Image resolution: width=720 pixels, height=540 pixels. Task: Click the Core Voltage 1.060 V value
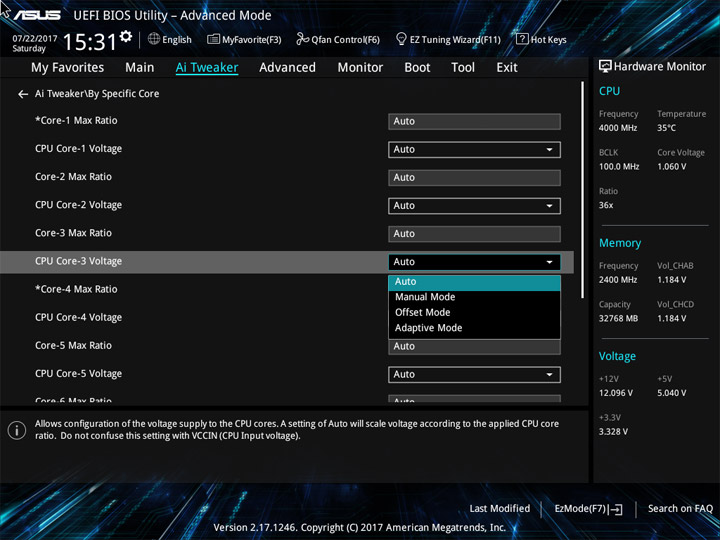(671, 167)
